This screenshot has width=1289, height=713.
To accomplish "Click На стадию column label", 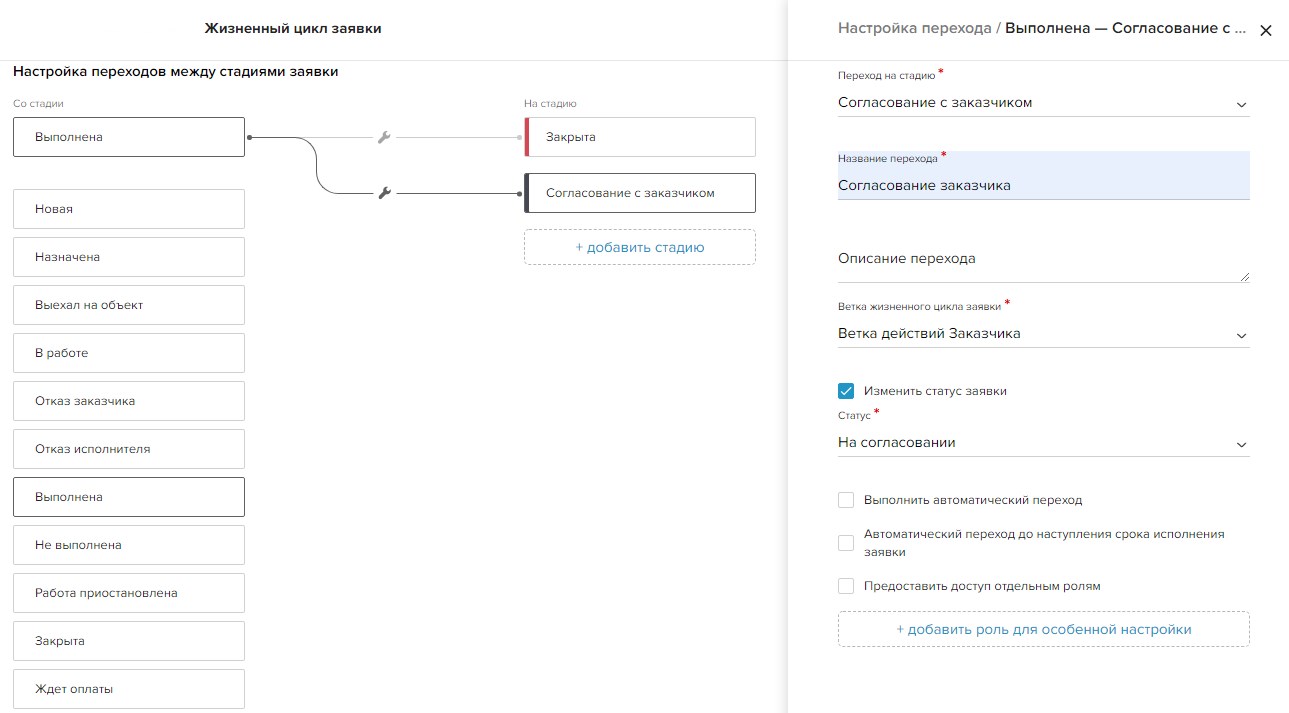I will coord(550,103).
